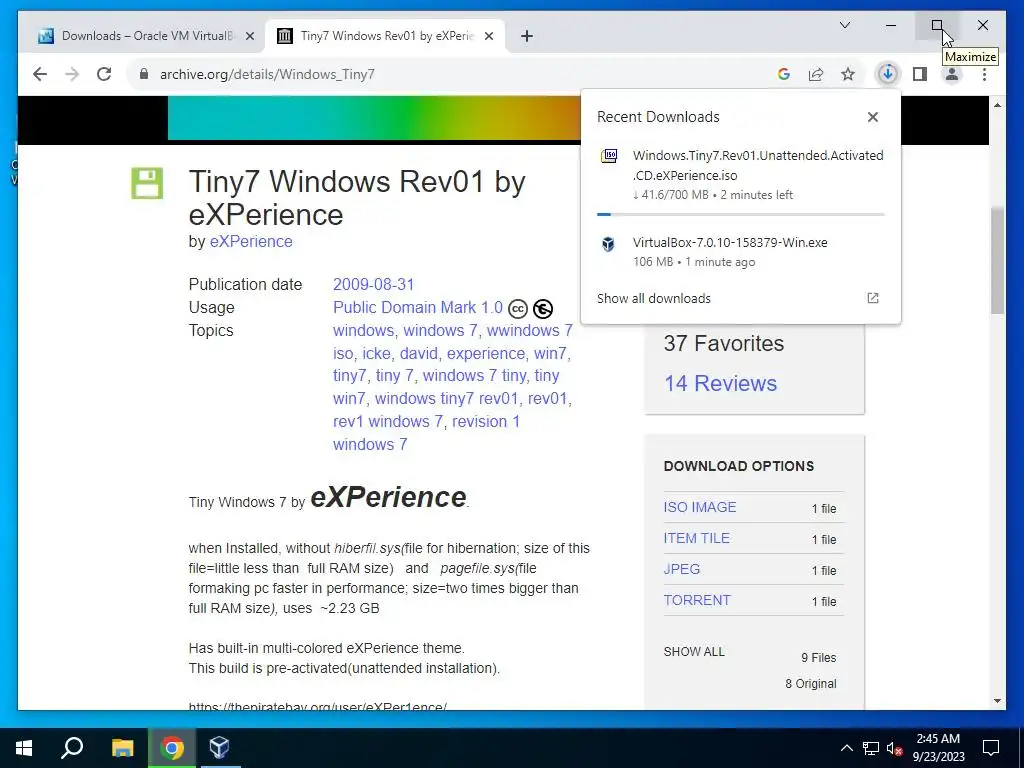Click SHOW ALL download files
This screenshot has width=1024, height=768.
(x=694, y=652)
